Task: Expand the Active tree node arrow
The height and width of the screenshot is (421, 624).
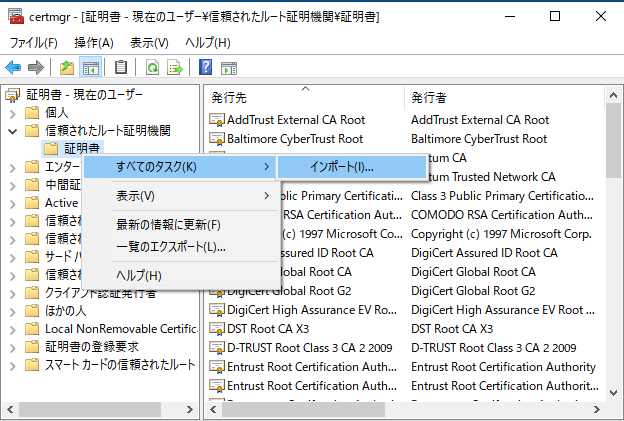Action: click(13, 204)
